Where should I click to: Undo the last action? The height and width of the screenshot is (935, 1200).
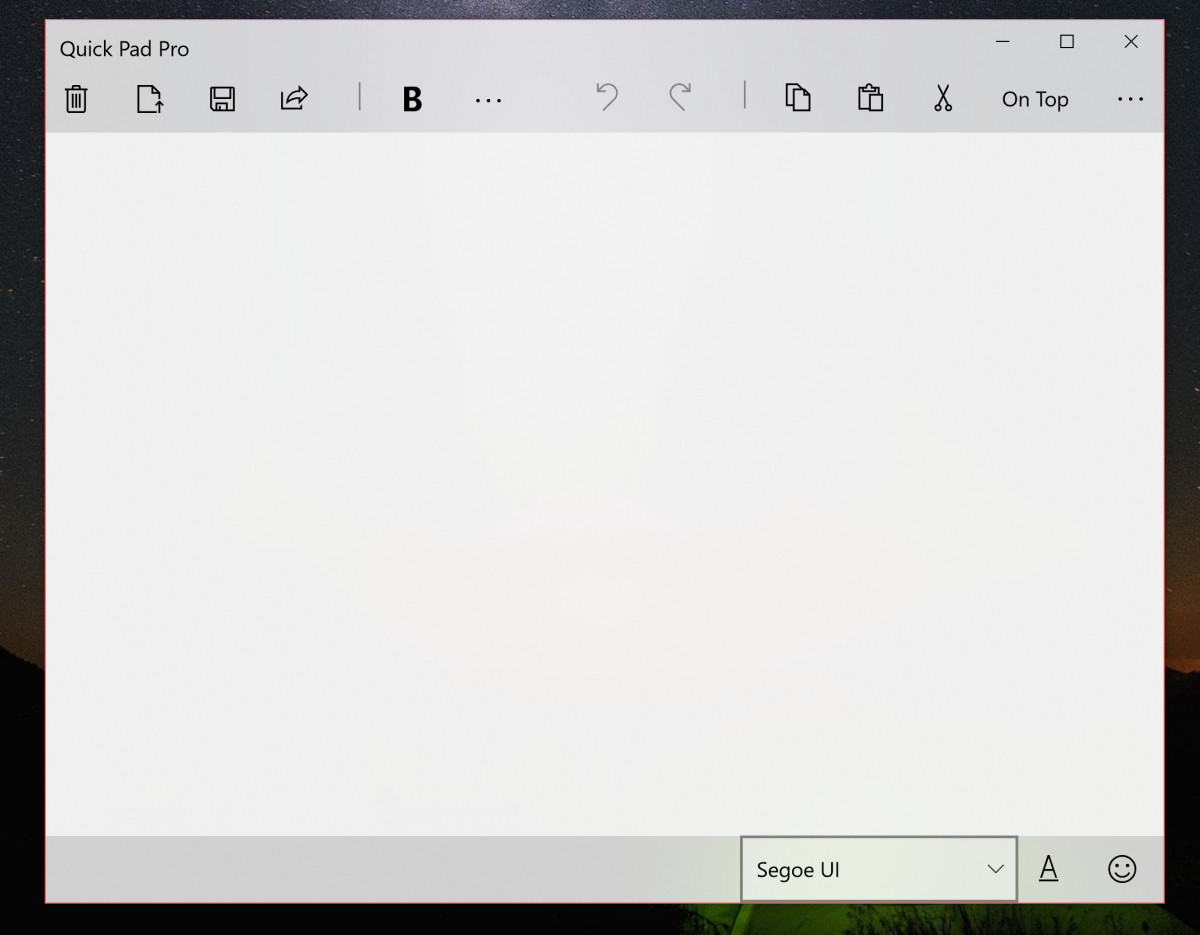click(607, 97)
